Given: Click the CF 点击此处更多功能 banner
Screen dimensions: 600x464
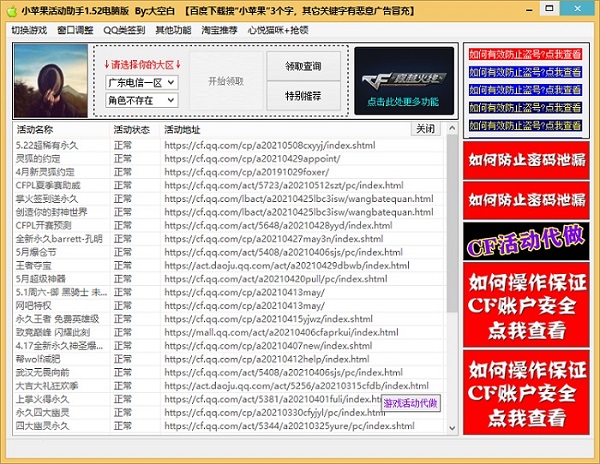Looking at the screenshot, I should click(x=404, y=81).
